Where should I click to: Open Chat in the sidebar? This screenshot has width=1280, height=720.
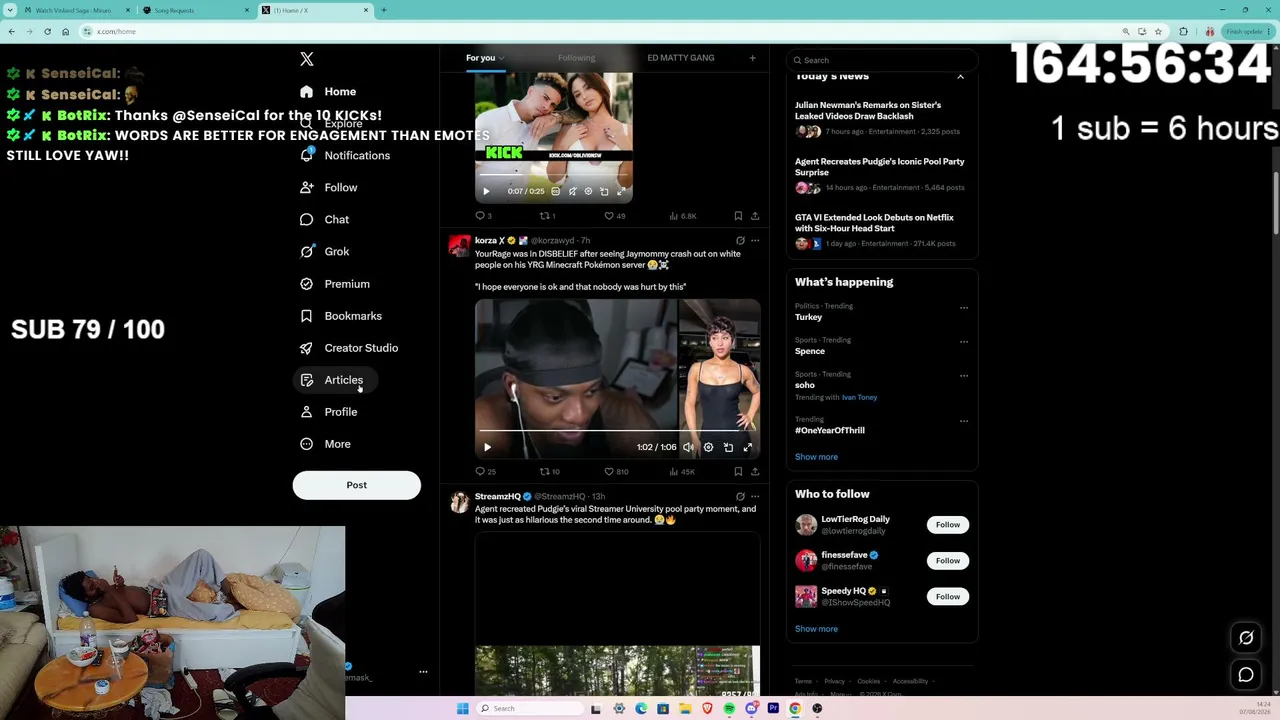coord(324,220)
